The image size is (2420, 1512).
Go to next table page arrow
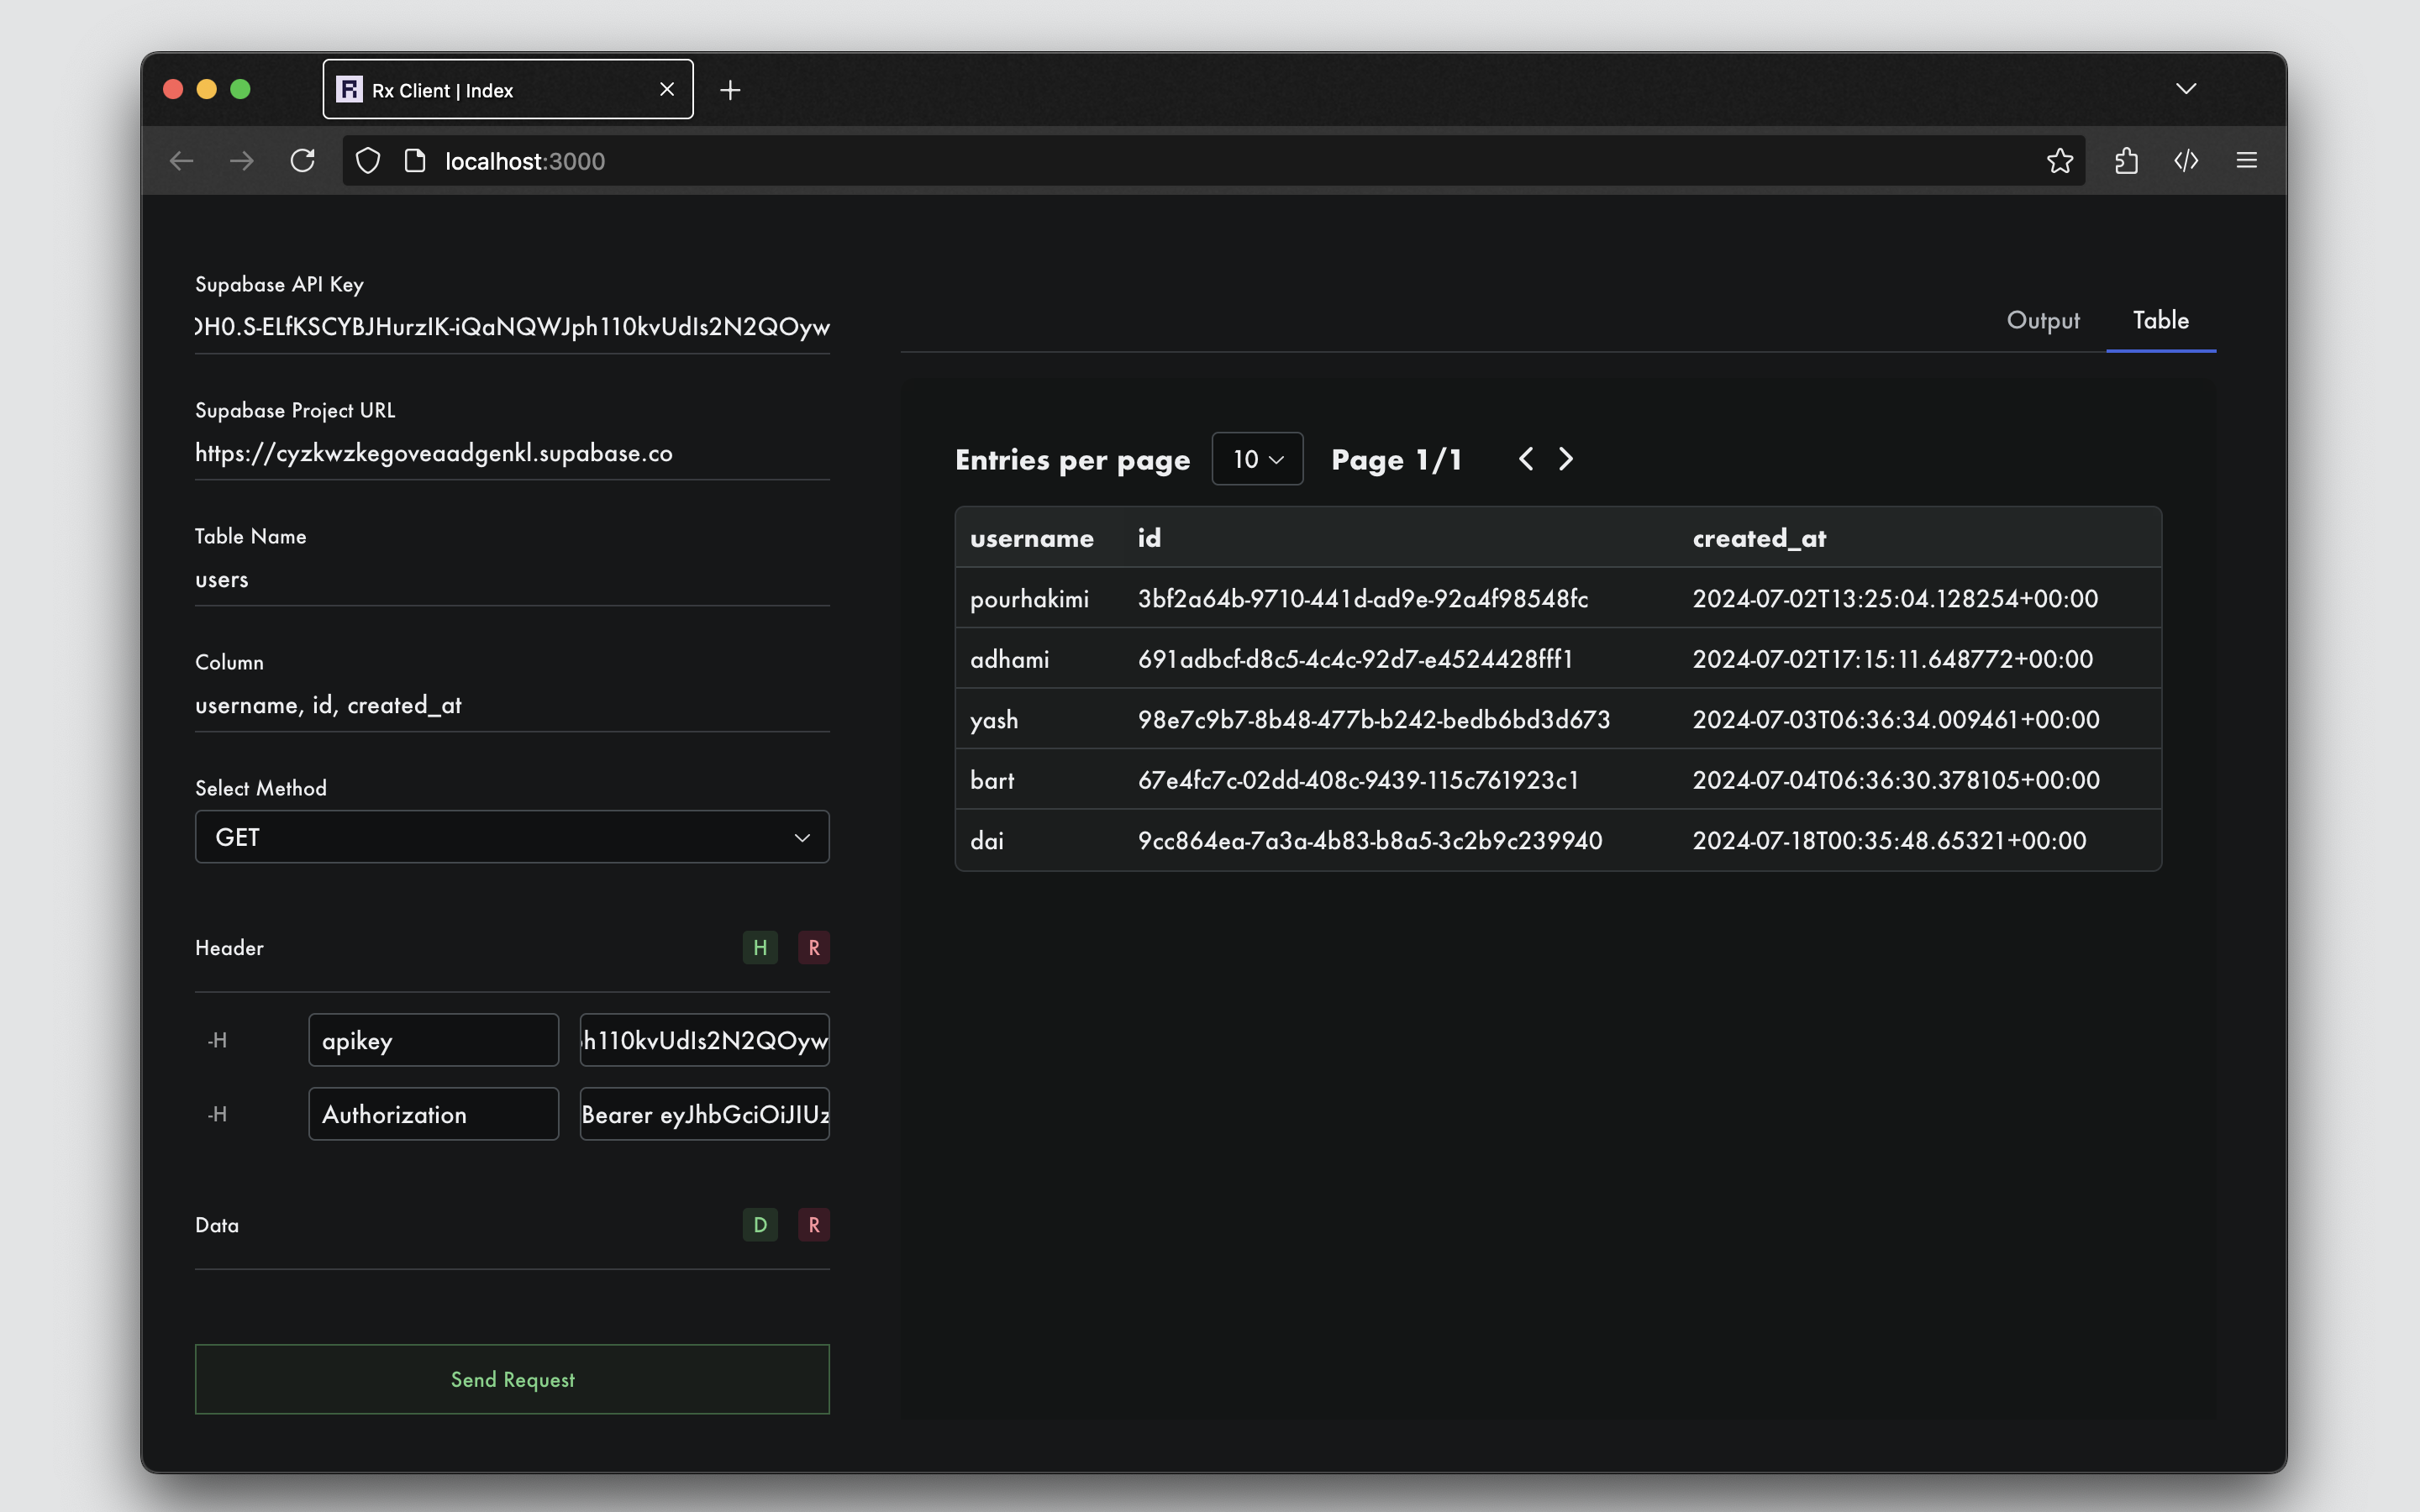click(1566, 459)
